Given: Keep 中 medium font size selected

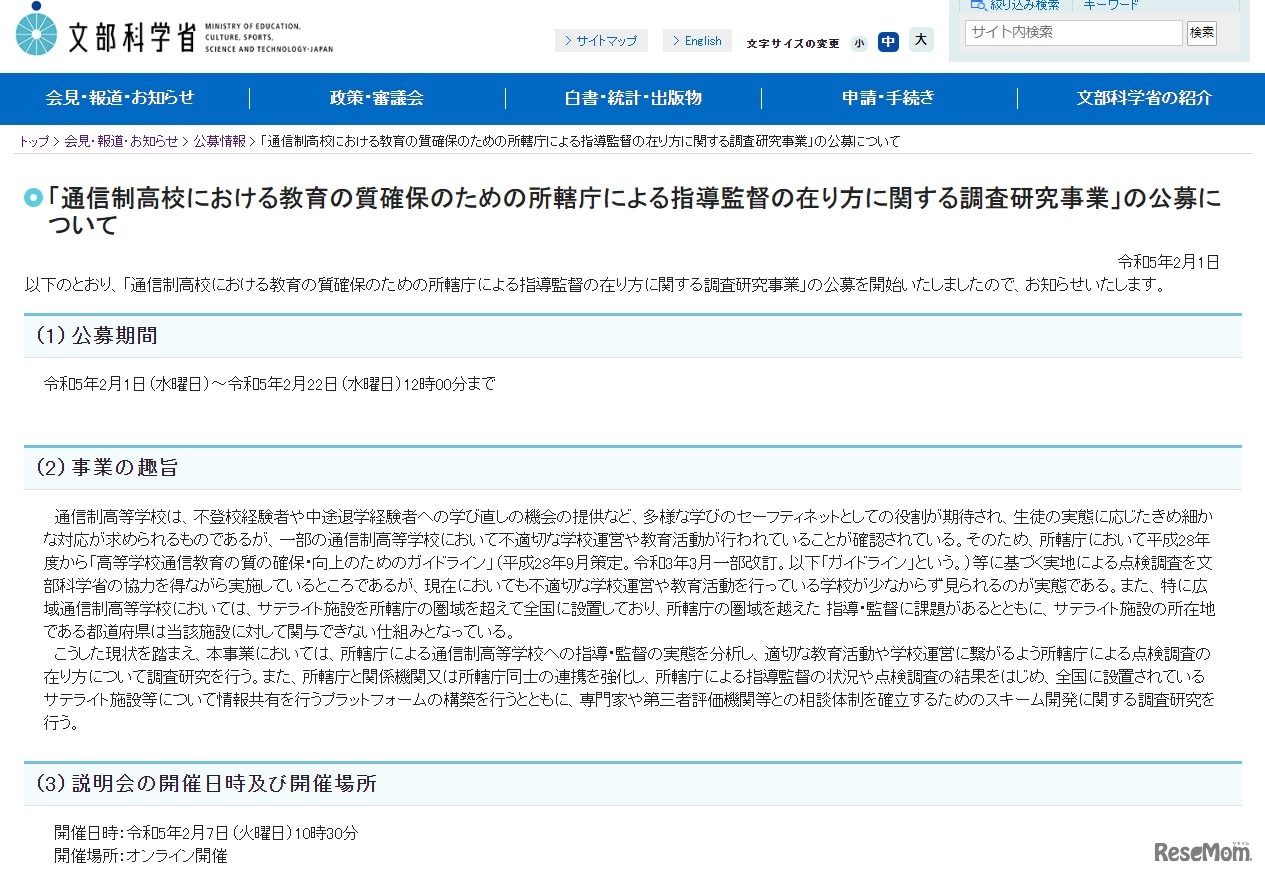Looking at the screenshot, I should pyautogui.click(x=888, y=41).
